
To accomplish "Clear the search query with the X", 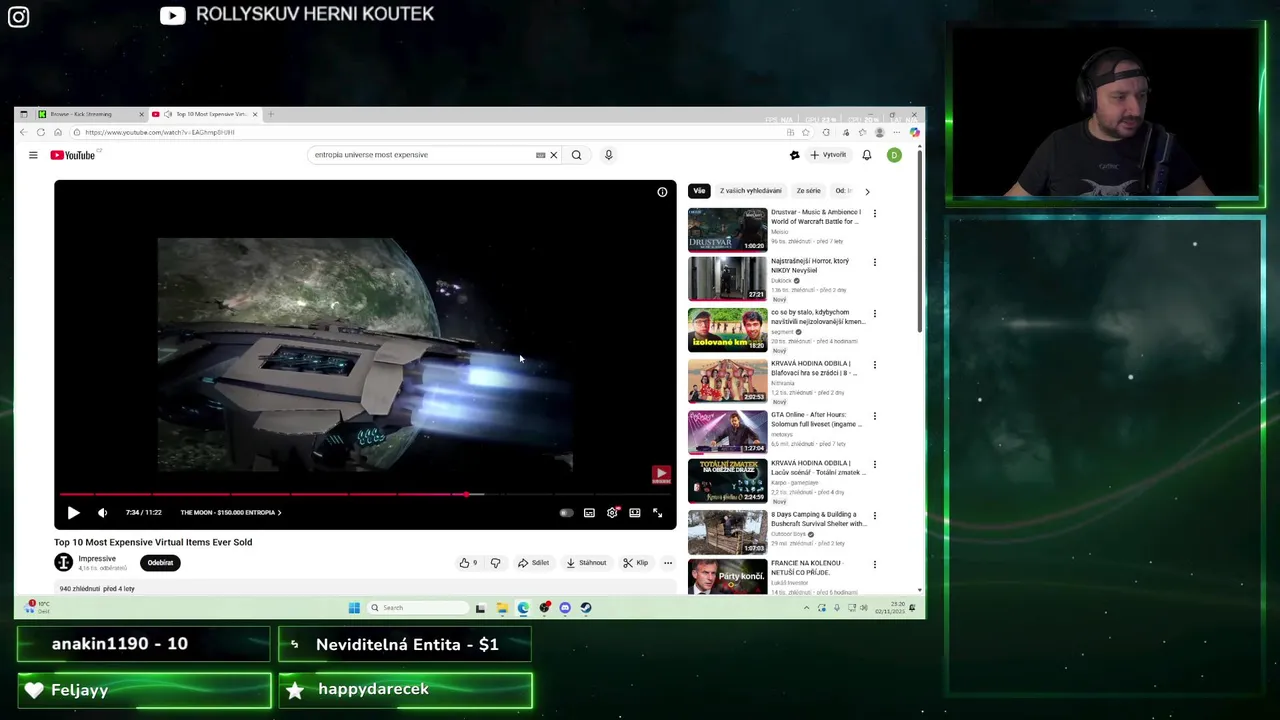I will tap(553, 155).
